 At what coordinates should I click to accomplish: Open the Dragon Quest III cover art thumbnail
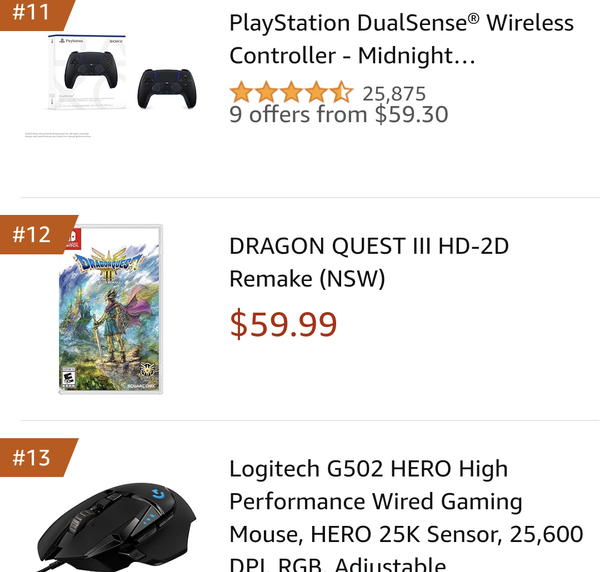pos(111,309)
